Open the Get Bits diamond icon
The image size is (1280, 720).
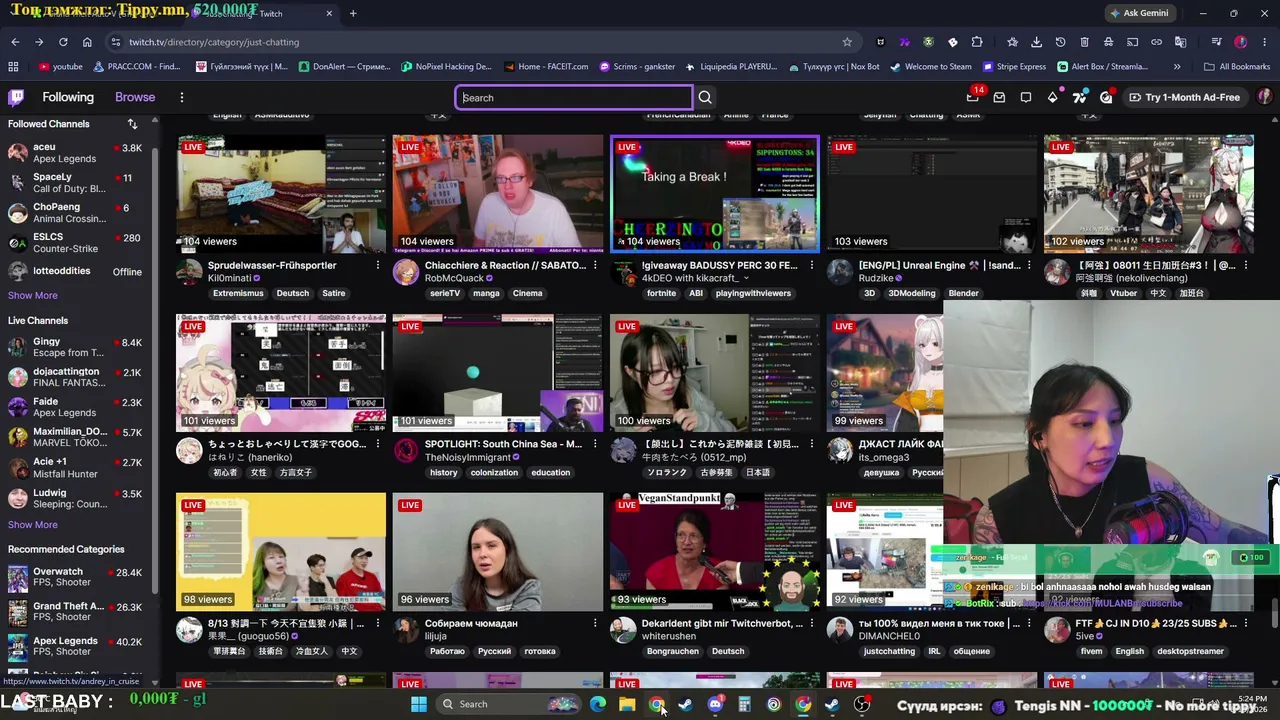point(1053,97)
